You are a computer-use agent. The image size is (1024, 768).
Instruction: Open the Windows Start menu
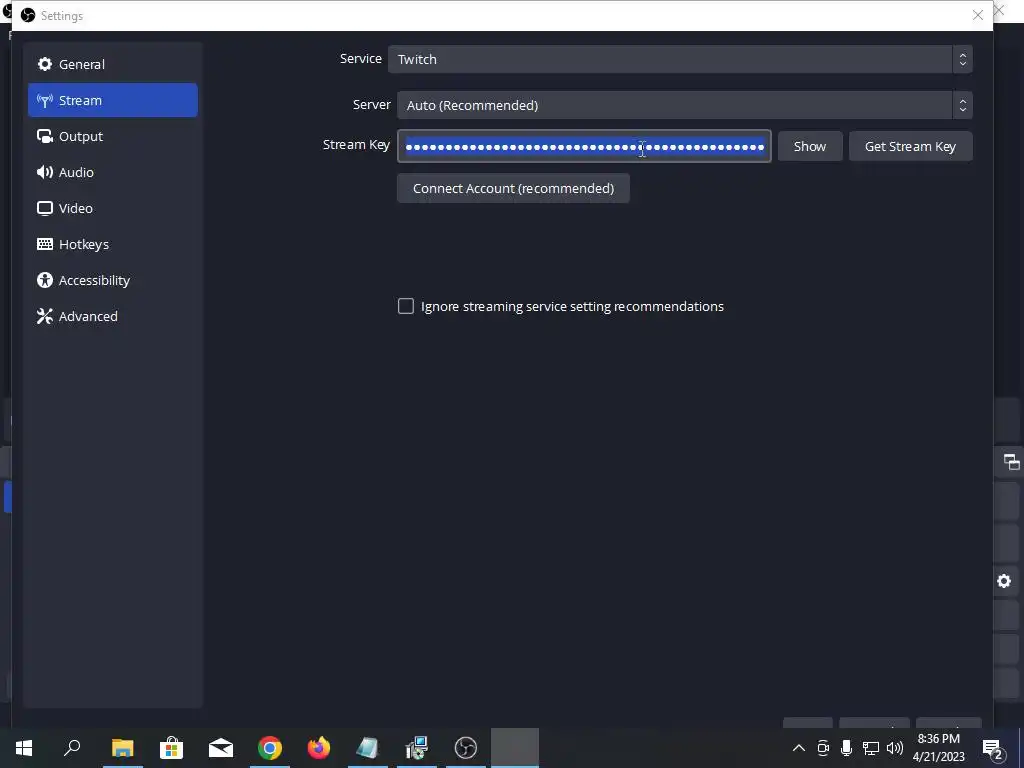point(24,748)
